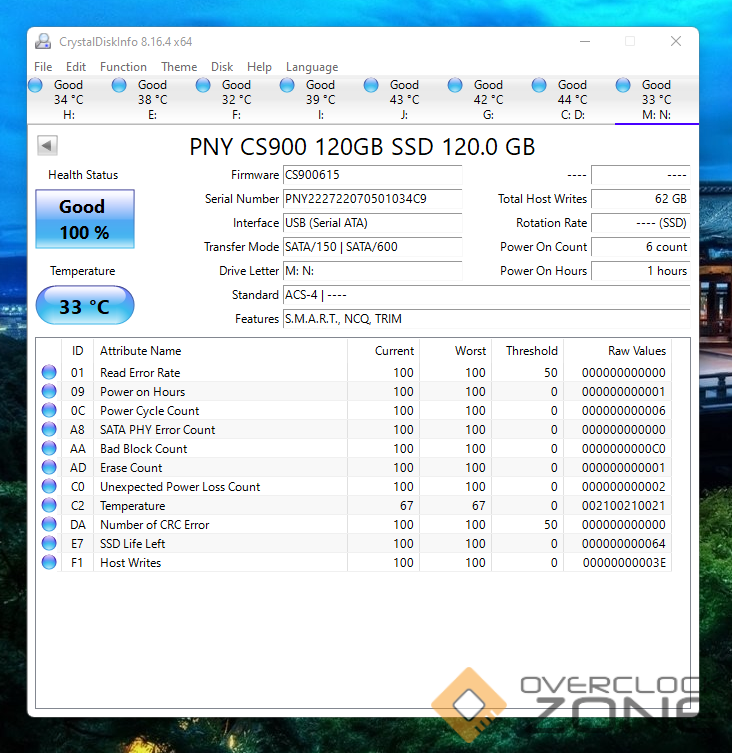Open the File menu
The width and height of the screenshot is (732, 753).
(x=43, y=67)
